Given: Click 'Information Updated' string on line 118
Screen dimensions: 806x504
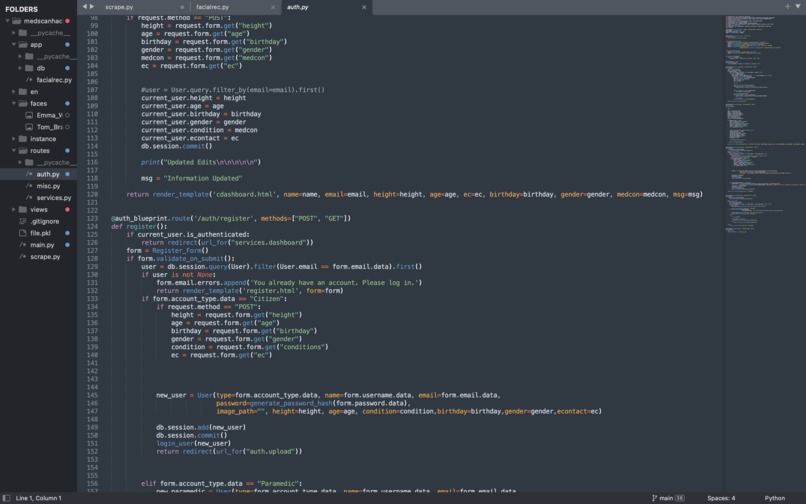Looking at the screenshot, I should click(203, 178).
